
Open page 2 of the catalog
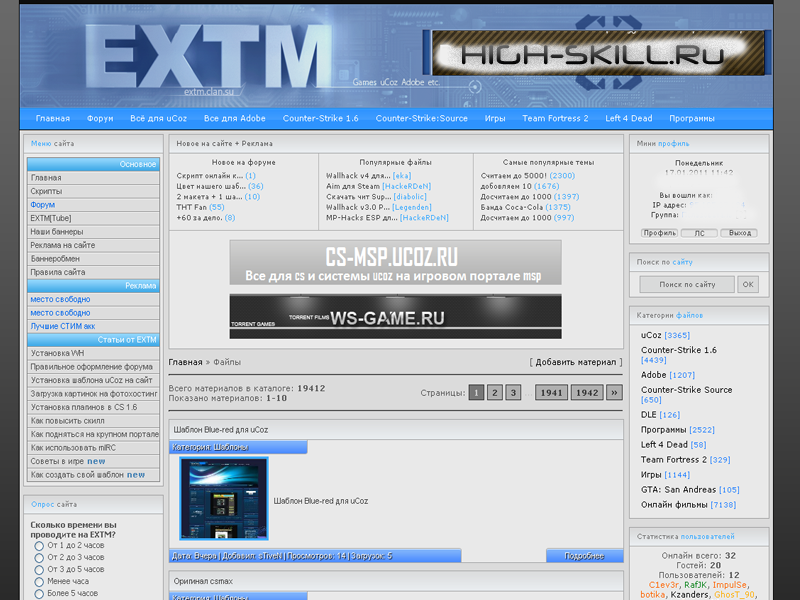(494, 393)
